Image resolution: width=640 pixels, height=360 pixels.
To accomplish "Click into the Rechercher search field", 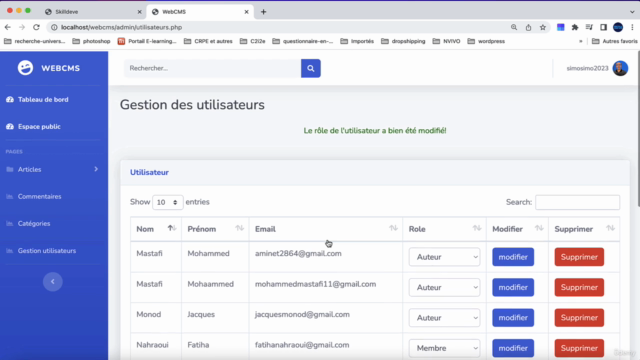I will [213, 68].
